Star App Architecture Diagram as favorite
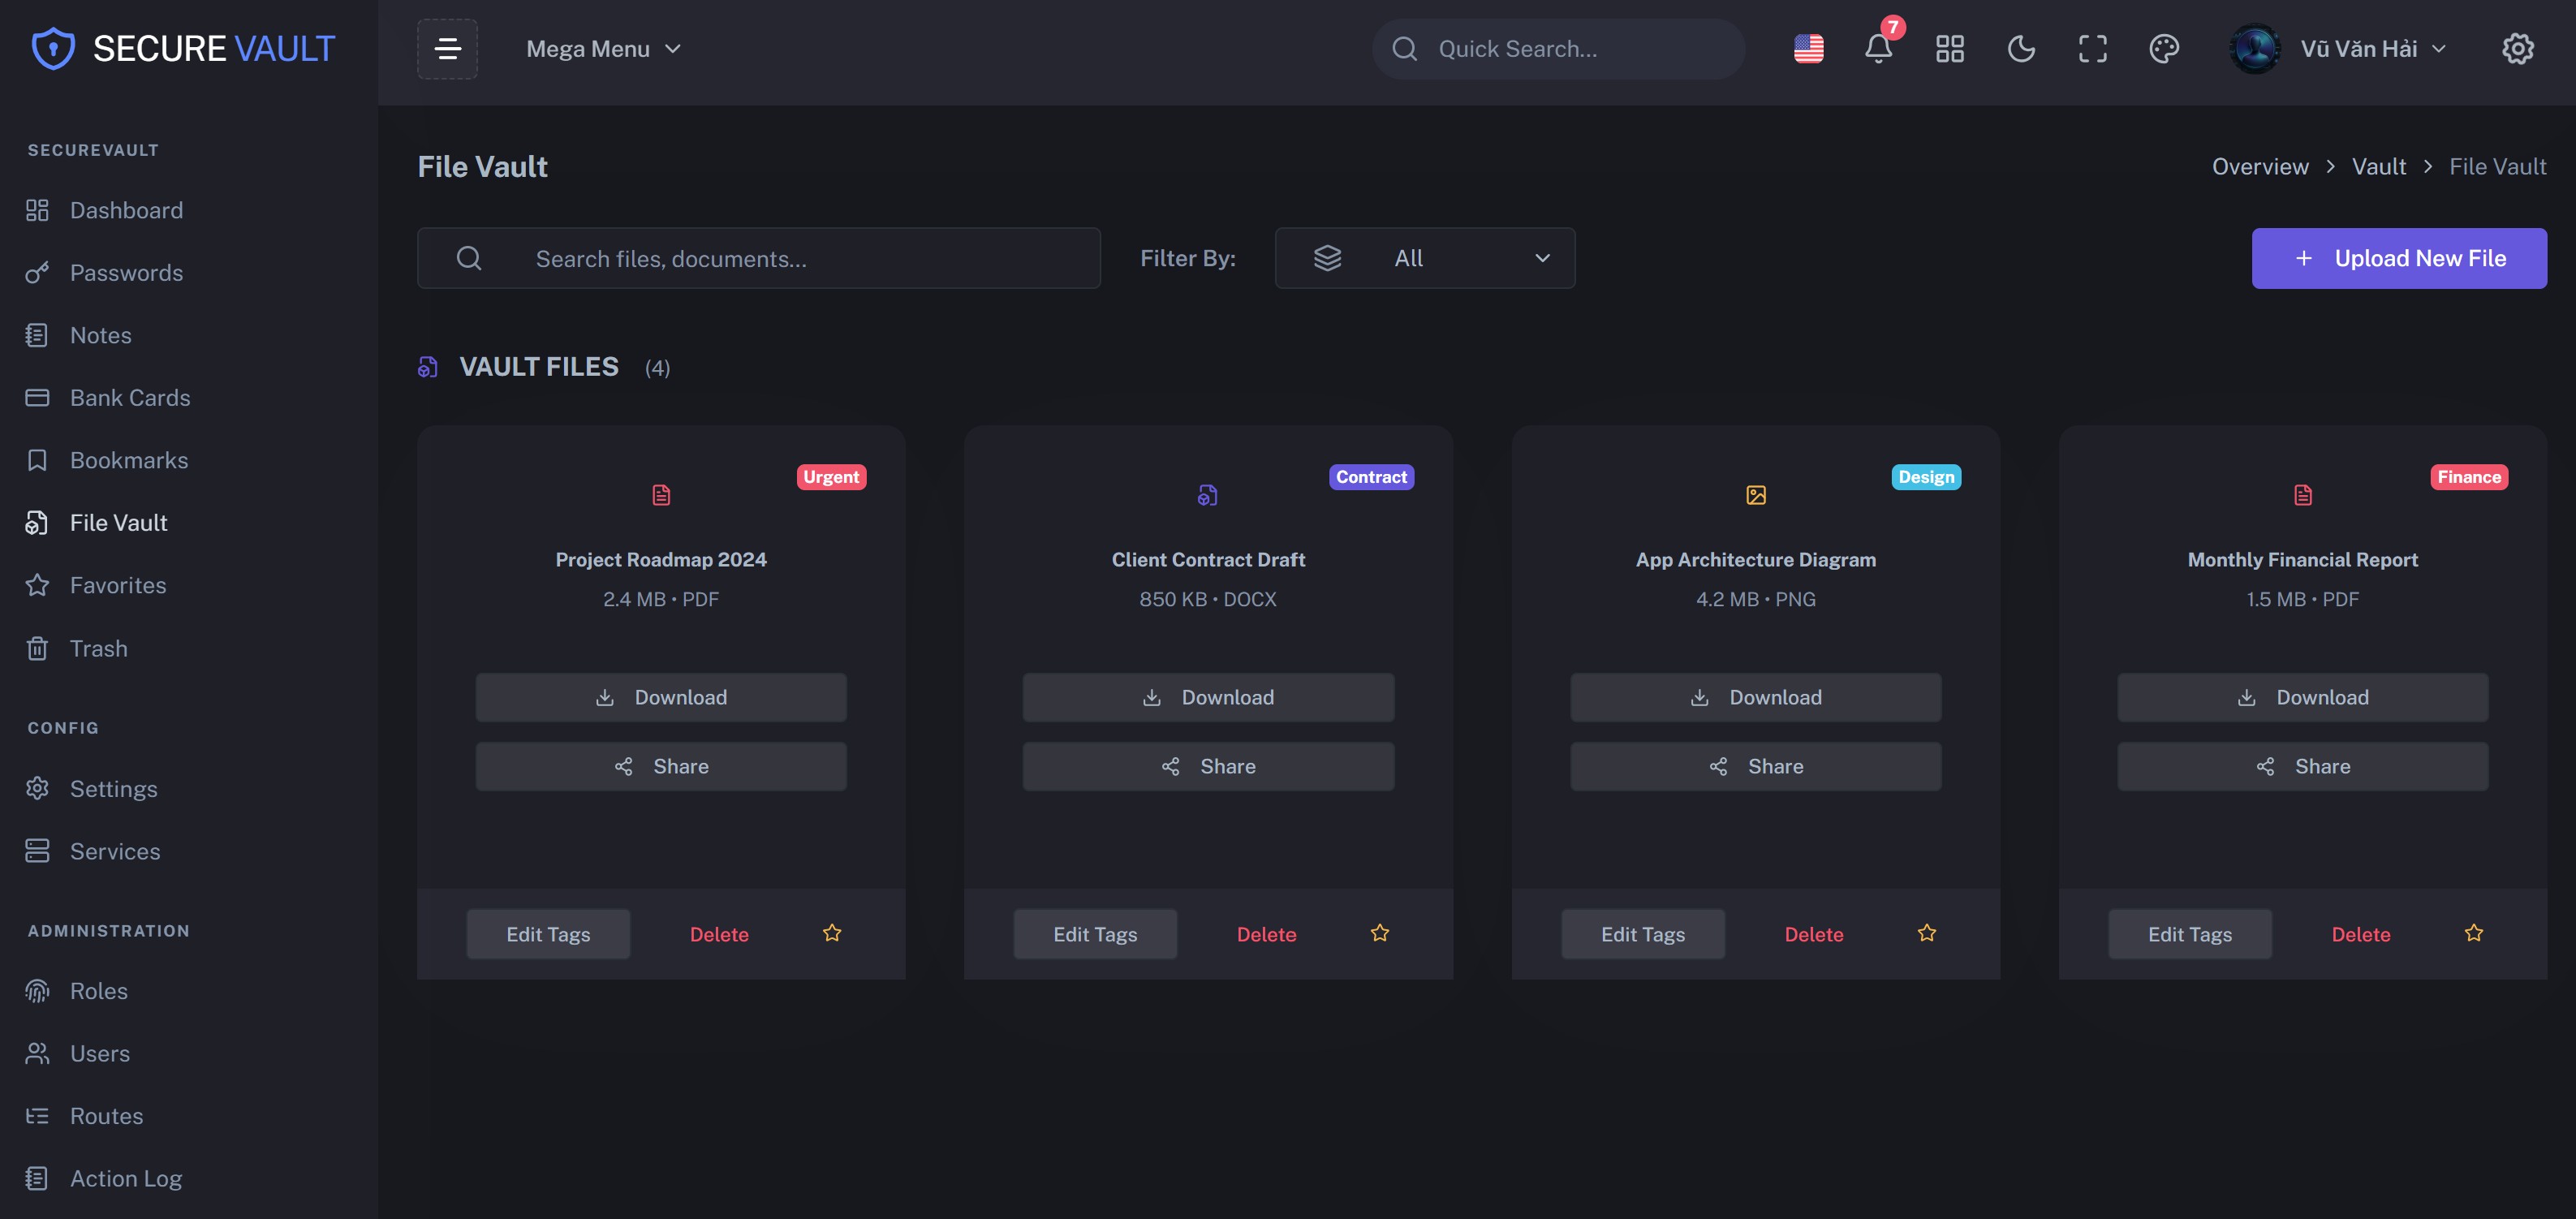The height and width of the screenshot is (1219, 2576). tap(1926, 933)
